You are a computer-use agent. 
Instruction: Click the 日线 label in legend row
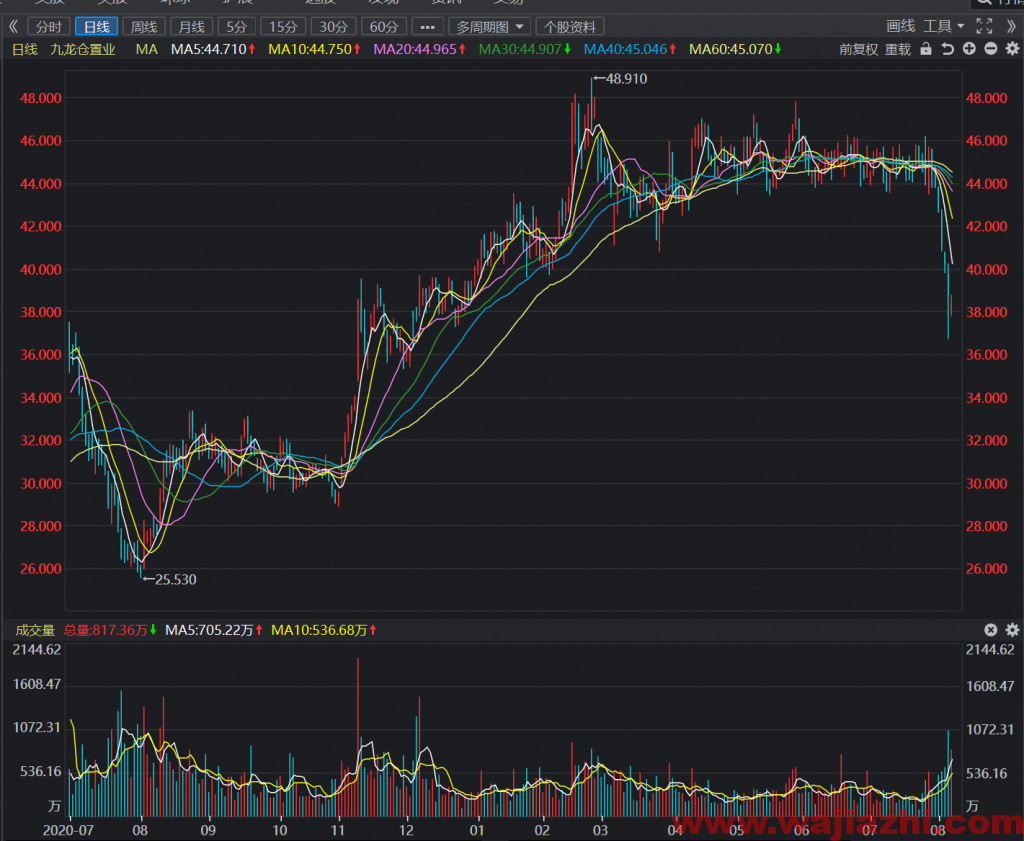(25, 50)
